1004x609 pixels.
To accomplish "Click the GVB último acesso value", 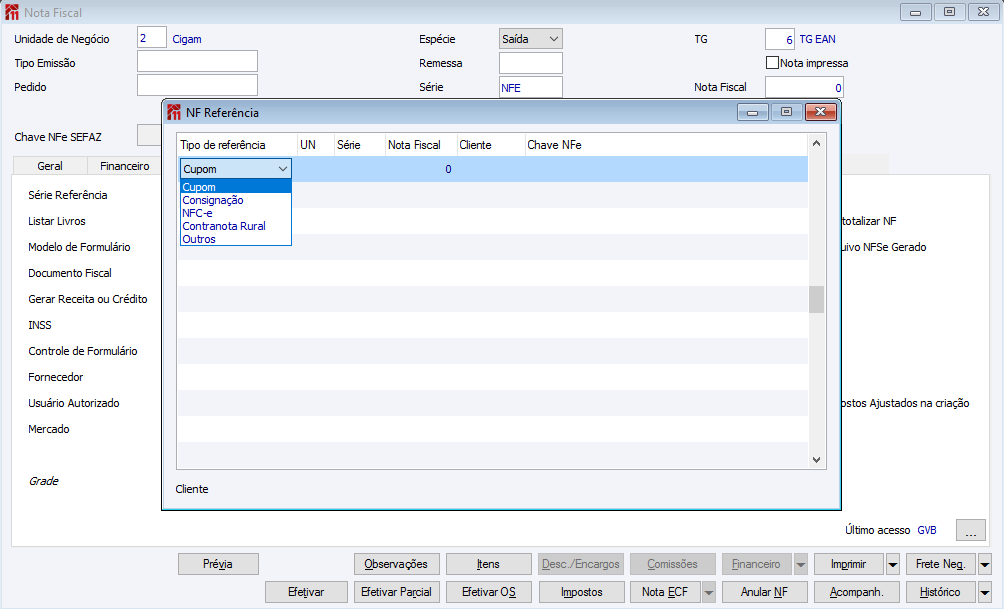I will click(927, 530).
